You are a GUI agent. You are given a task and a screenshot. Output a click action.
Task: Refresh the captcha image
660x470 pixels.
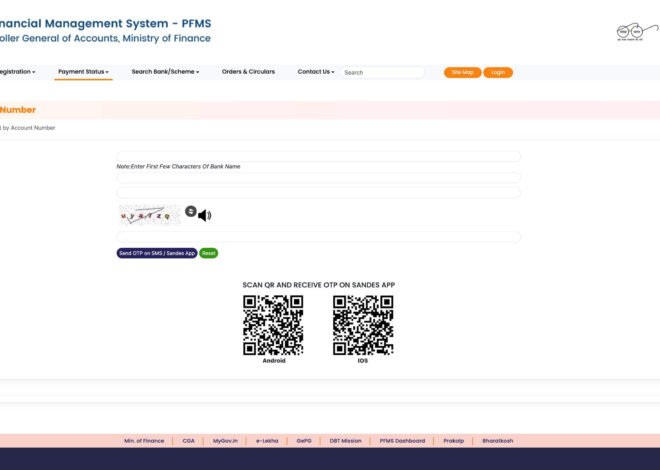tap(191, 211)
